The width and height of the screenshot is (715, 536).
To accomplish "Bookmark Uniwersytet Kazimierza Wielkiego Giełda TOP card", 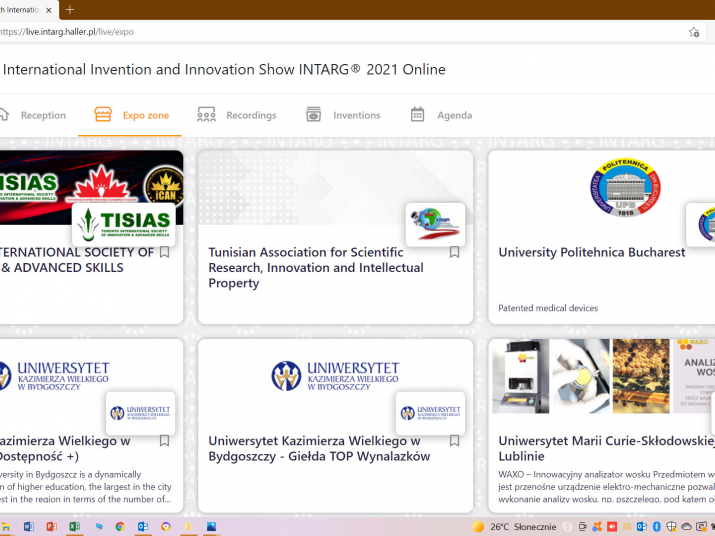I will tap(454, 441).
